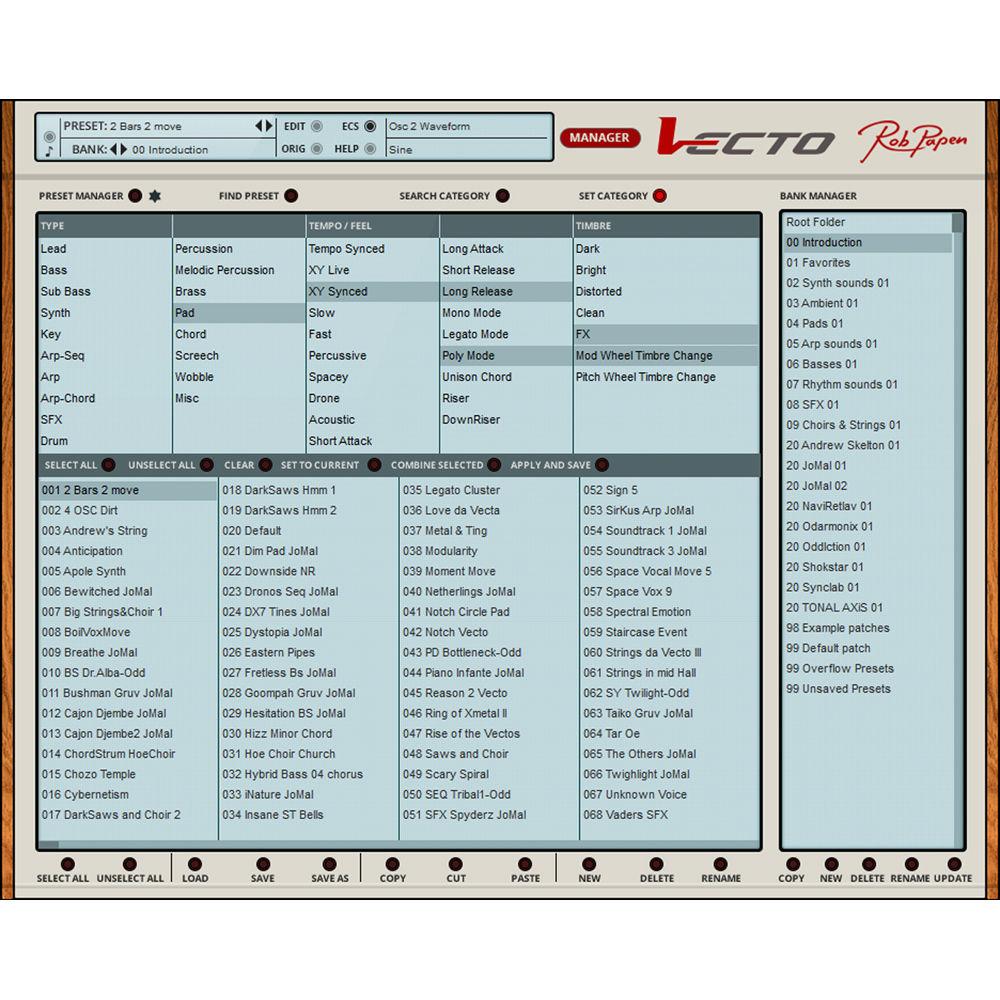Open the Root Folder in Bank Manager

tap(815, 222)
